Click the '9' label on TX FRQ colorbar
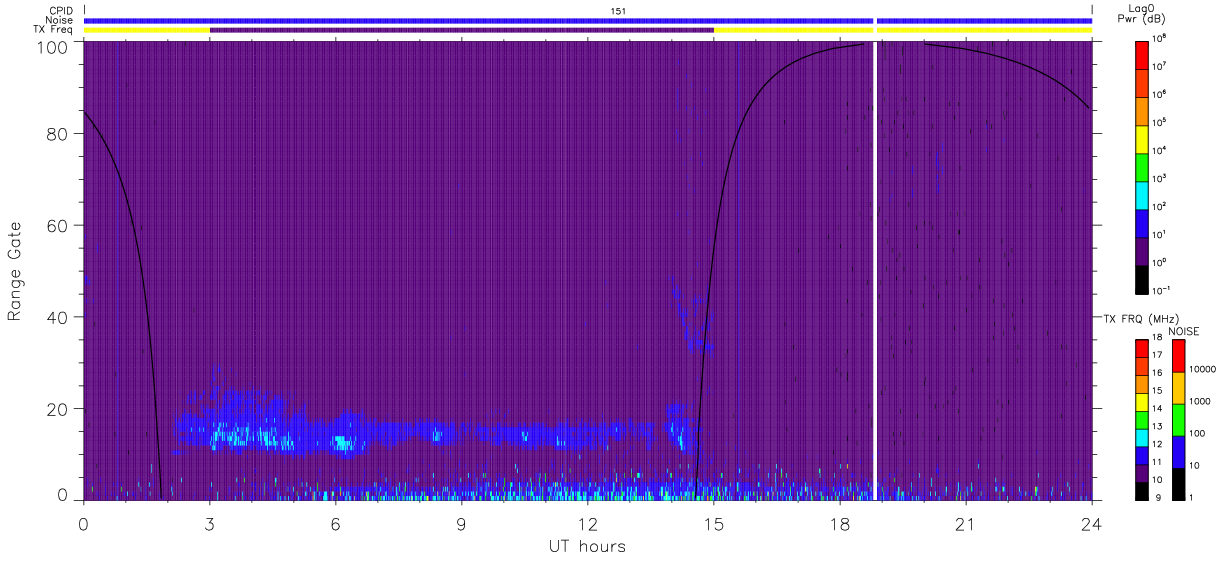The image size is (1228, 567). click(1158, 497)
